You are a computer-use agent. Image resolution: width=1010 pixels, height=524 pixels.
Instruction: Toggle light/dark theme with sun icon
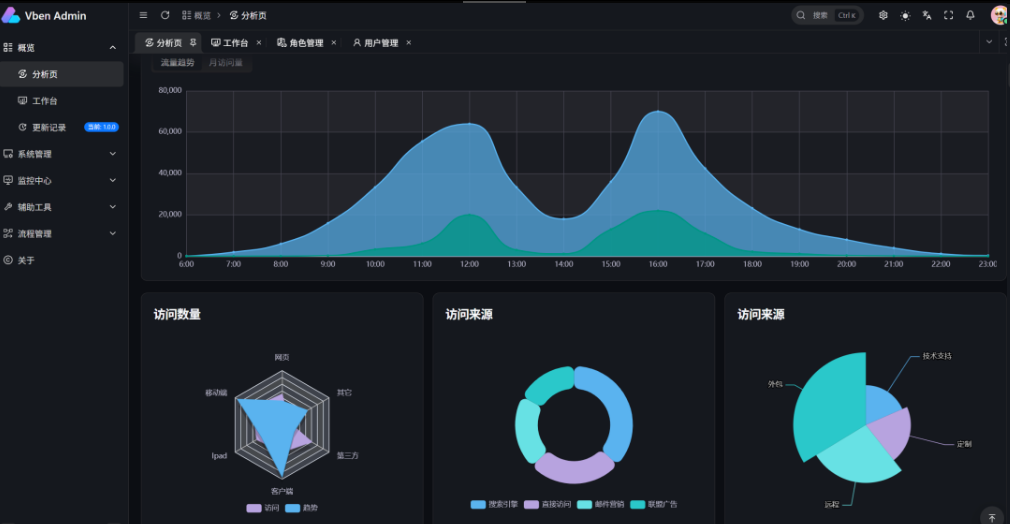[x=905, y=15]
